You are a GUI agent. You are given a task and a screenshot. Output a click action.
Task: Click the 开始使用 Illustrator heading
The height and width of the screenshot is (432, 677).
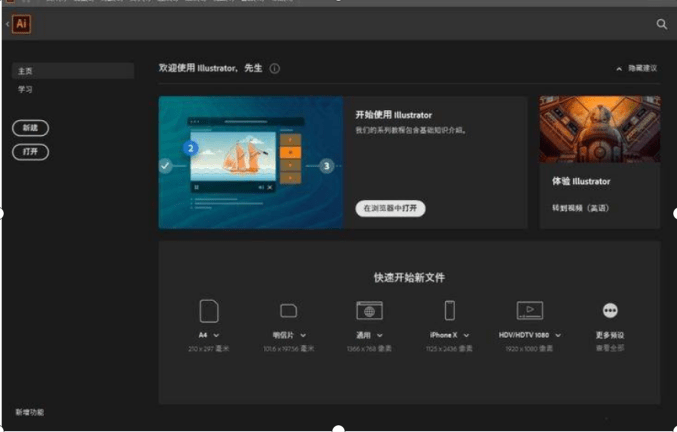click(x=393, y=115)
